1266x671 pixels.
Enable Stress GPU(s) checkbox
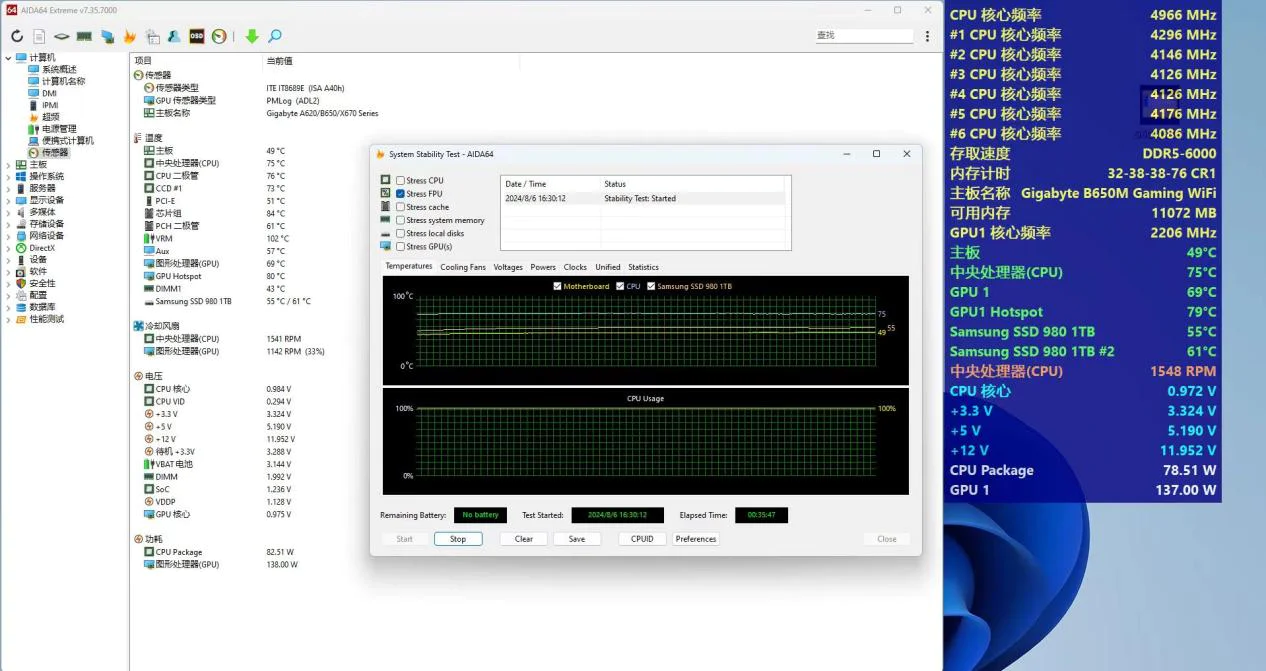tap(401, 247)
